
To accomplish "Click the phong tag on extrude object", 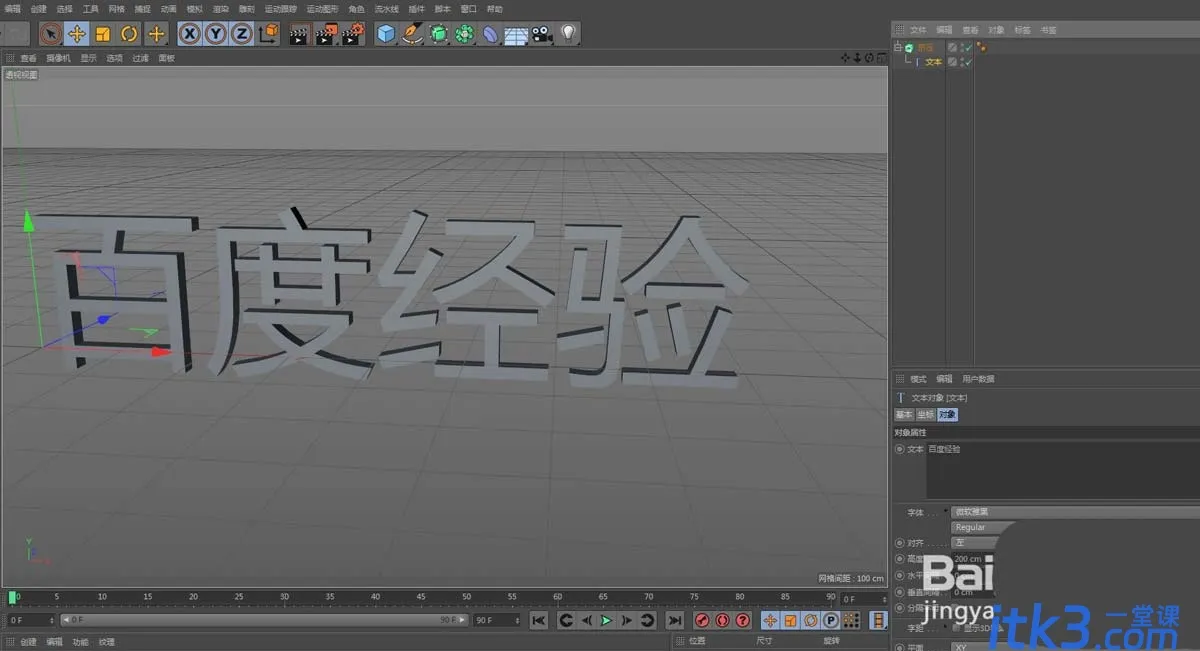I will click(x=982, y=47).
